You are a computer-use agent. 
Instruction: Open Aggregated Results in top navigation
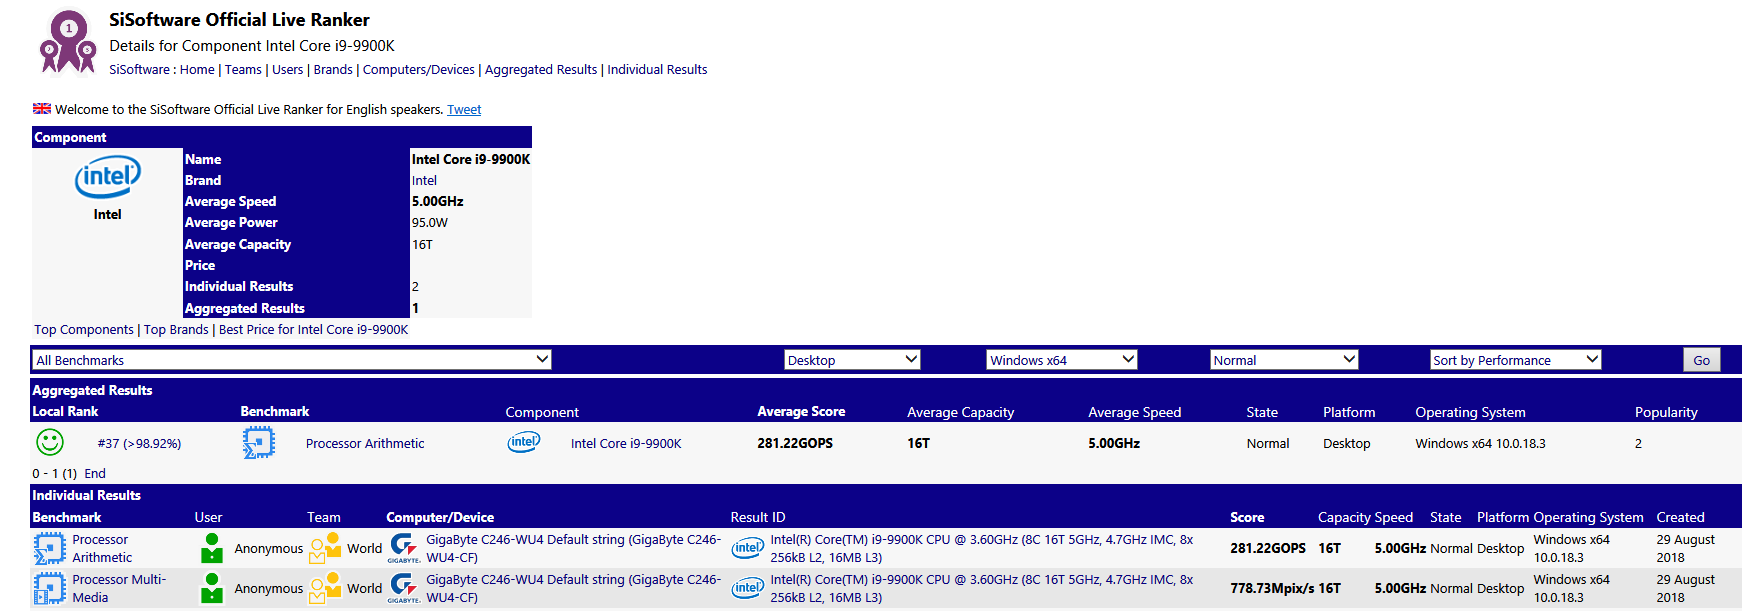click(541, 70)
